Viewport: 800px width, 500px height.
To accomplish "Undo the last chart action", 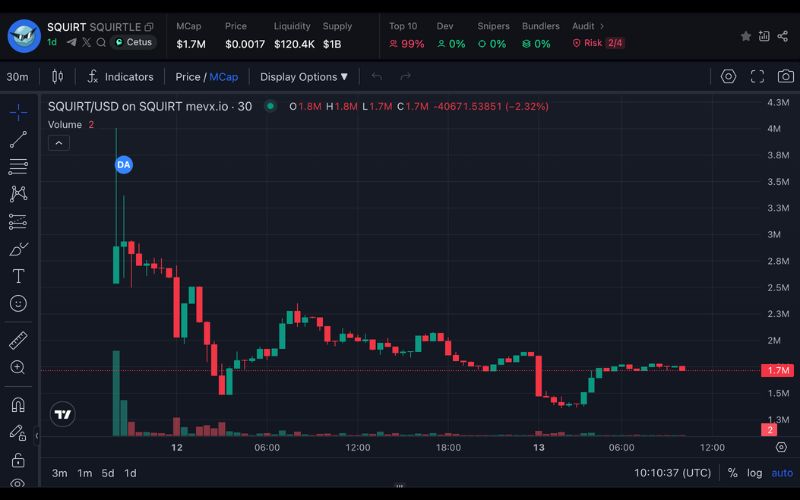I will tap(377, 77).
